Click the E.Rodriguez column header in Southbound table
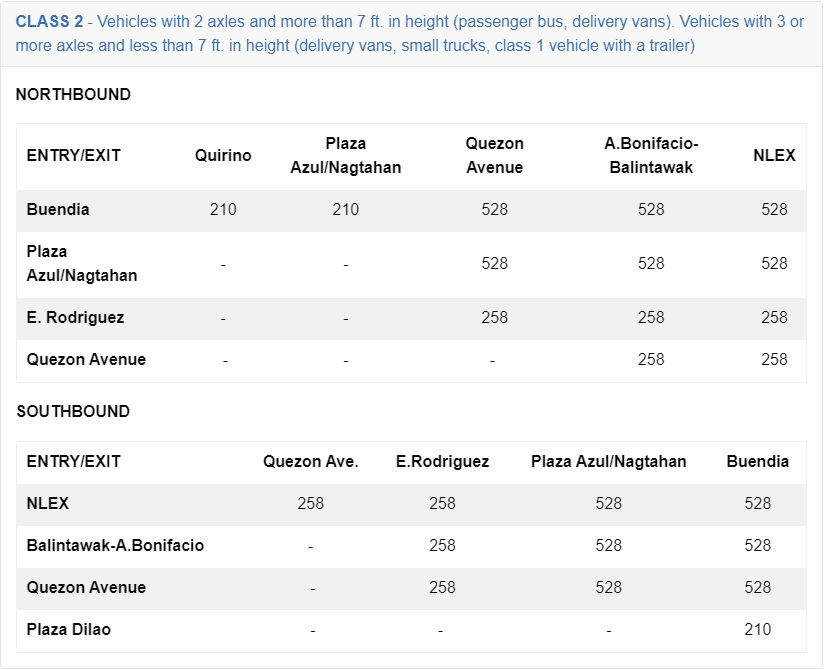 (442, 461)
